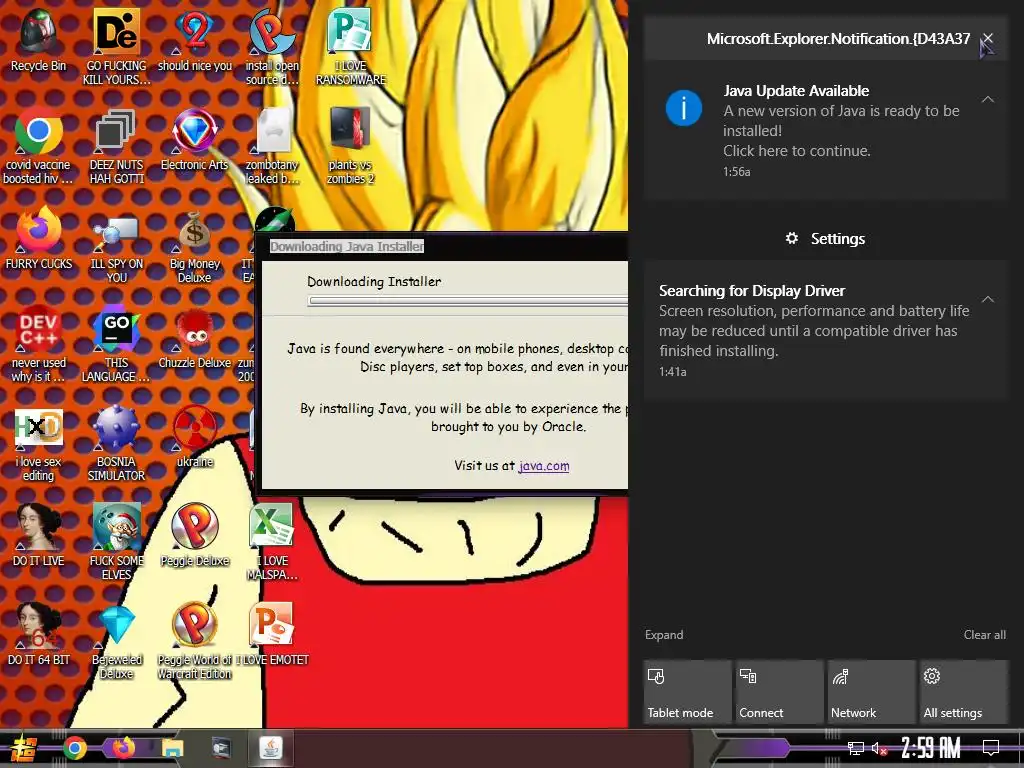Open the Java Update Available notification
Screen dimensions: 1024x768
825,131
